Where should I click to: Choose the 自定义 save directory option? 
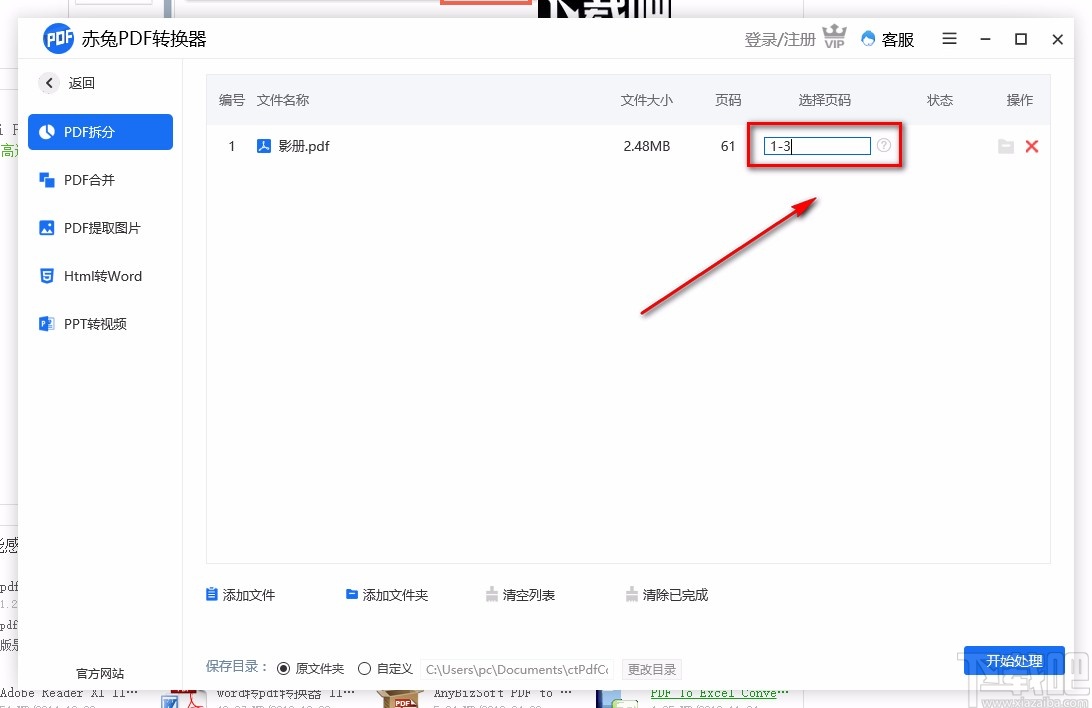[x=366, y=668]
